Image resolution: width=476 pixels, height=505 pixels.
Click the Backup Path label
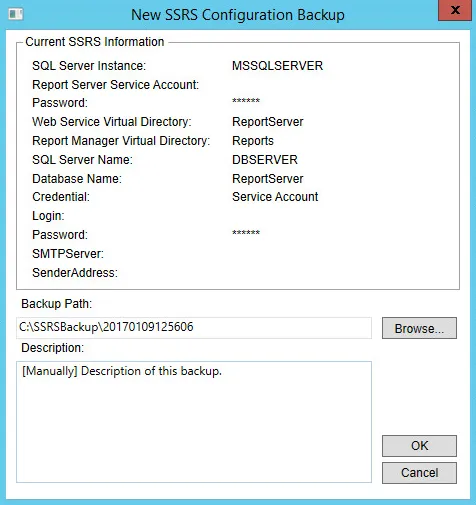pos(57,304)
